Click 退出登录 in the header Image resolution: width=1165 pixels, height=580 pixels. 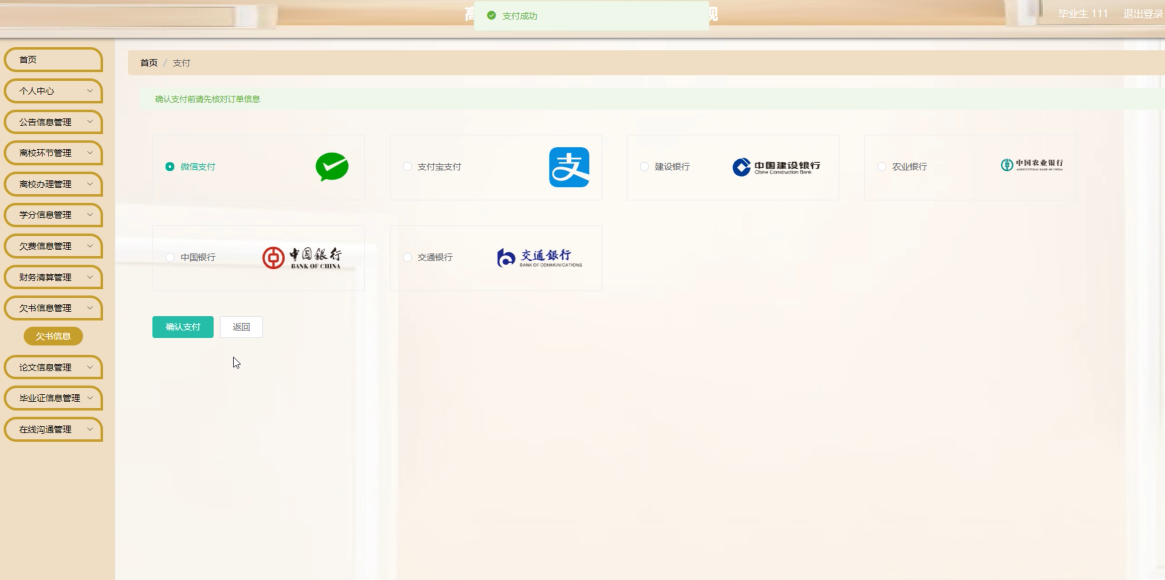pos(1143,13)
